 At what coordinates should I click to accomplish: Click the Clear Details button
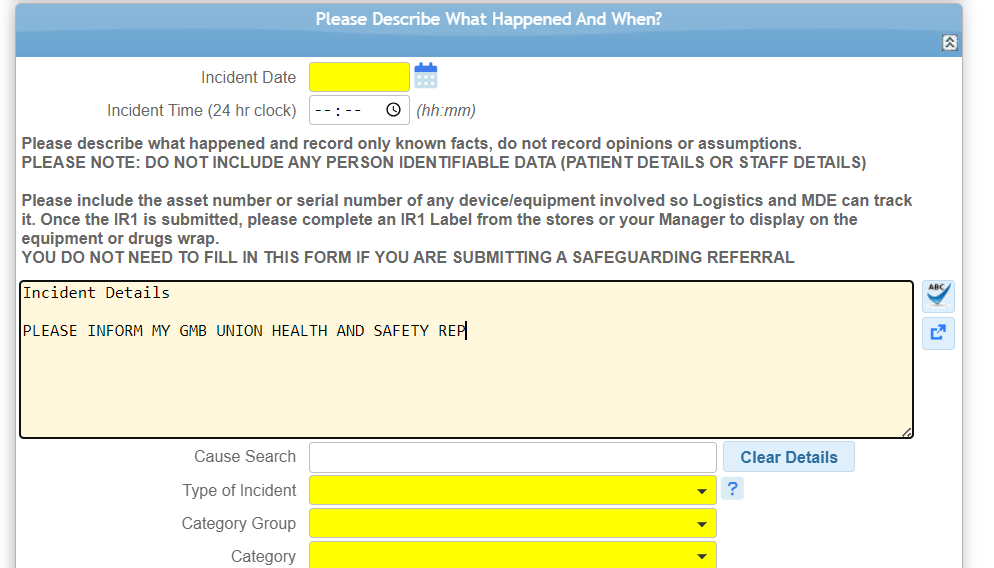point(789,457)
